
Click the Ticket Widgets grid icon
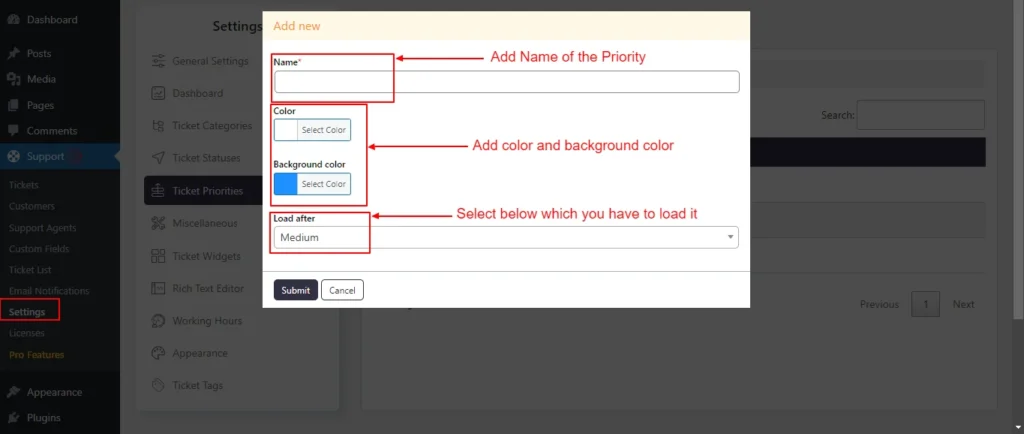click(158, 256)
